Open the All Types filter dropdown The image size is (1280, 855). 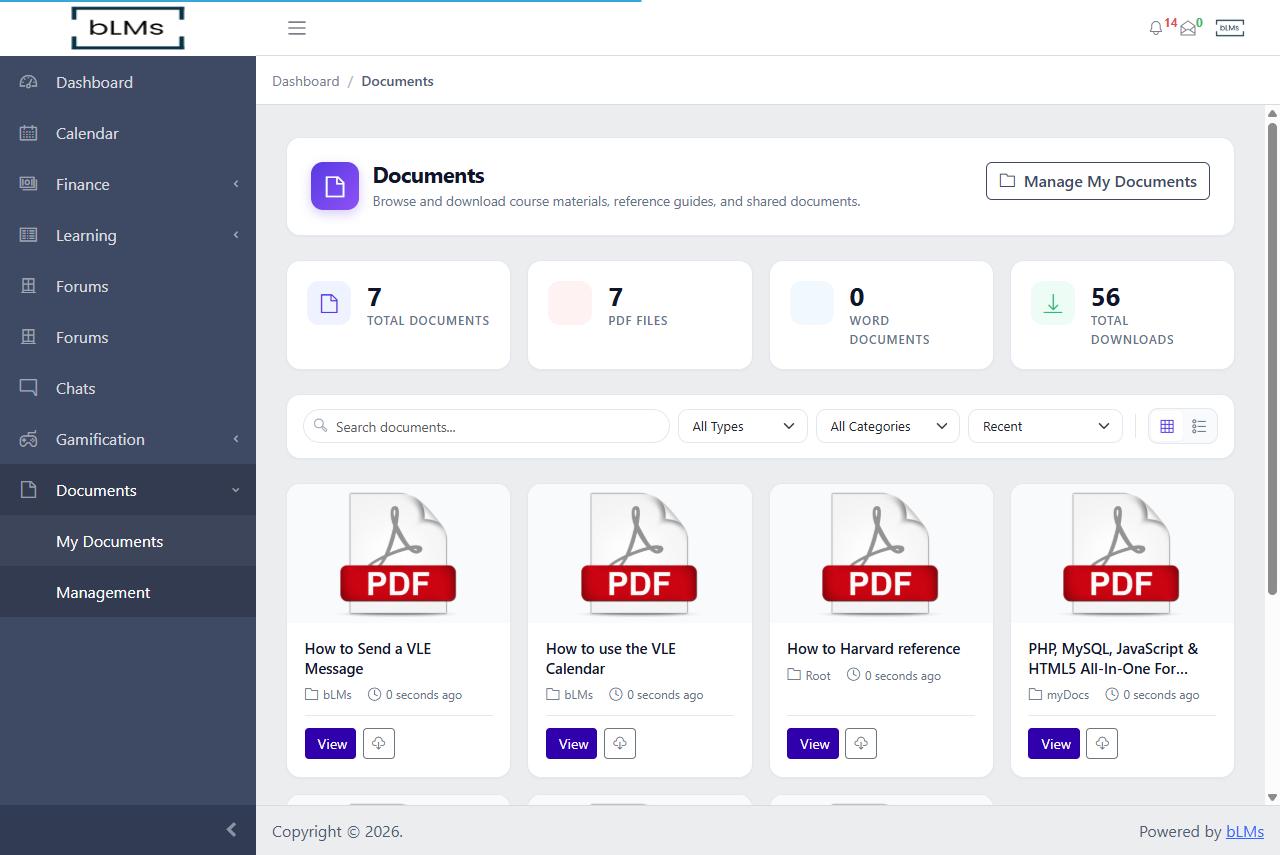pos(743,426)
